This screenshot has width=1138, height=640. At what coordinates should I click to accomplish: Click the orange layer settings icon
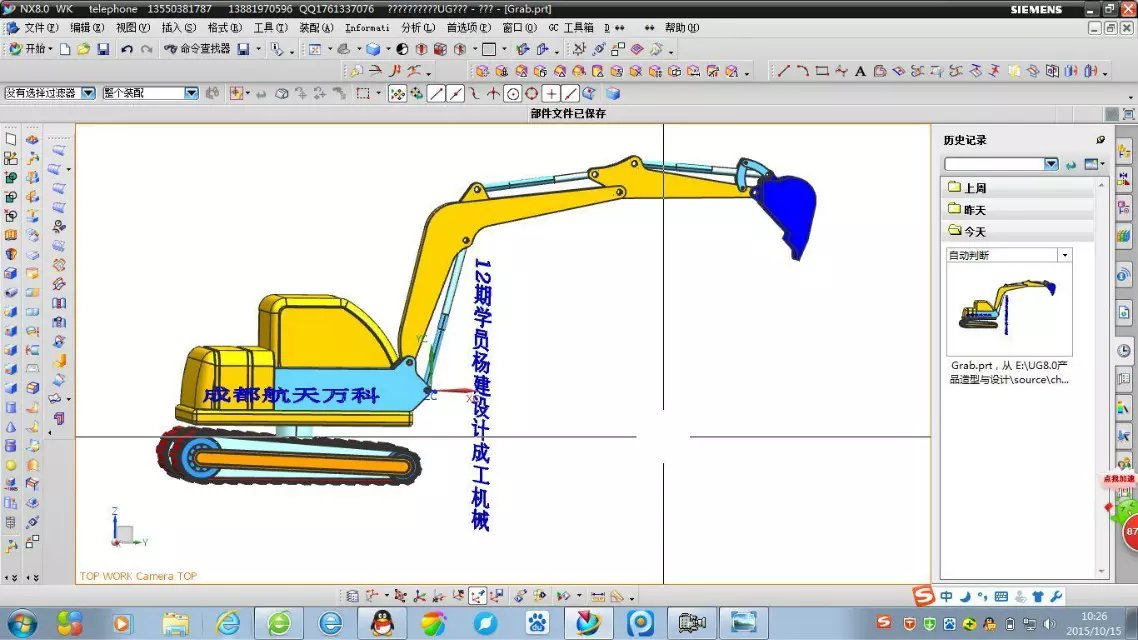636,49
